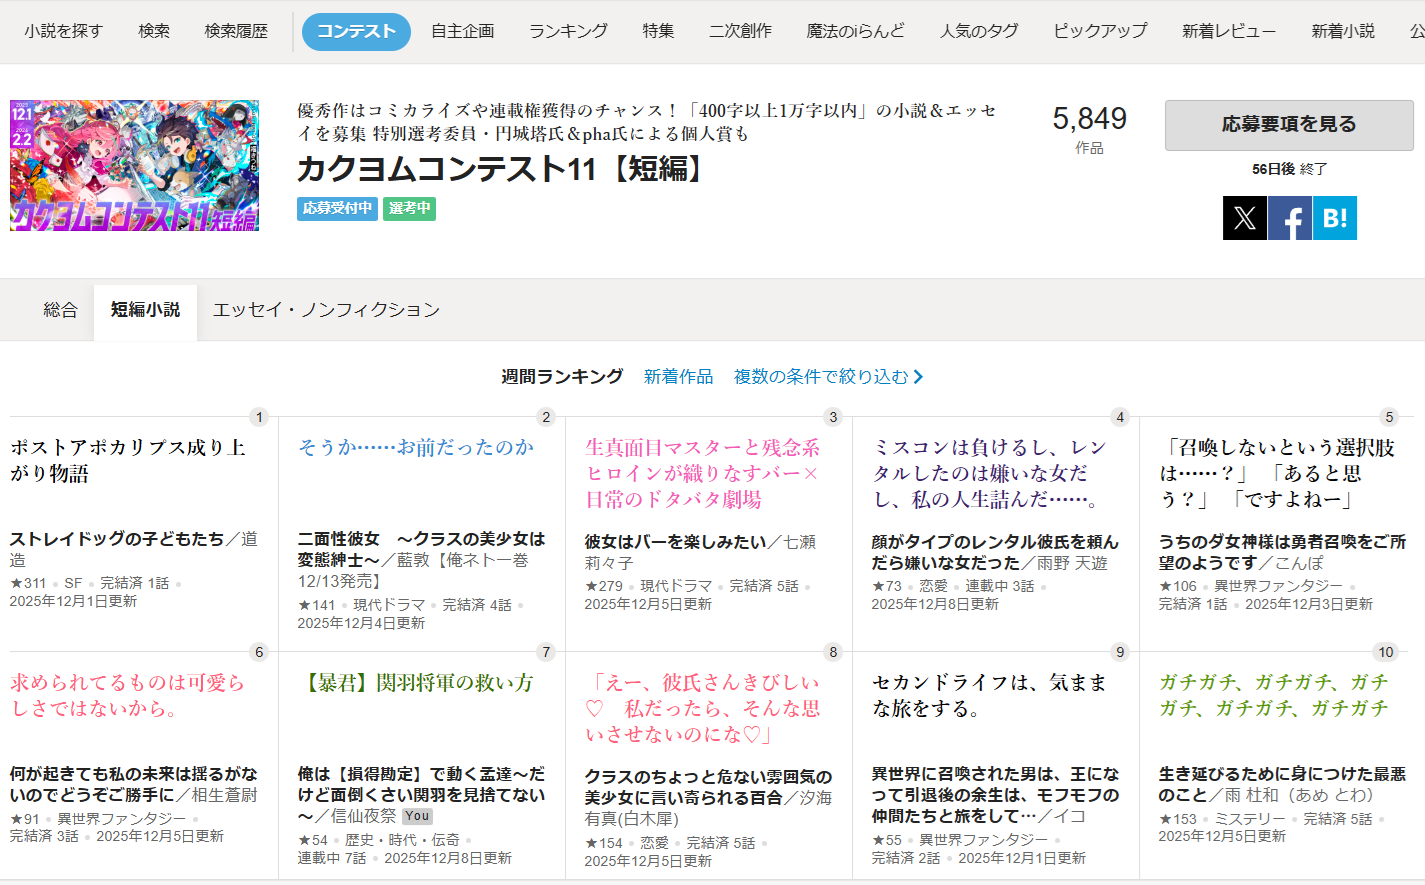Open 小説を探す in the navigation bar
The height and width of the screenshot is (885, 1425).
tap(63, 31)
